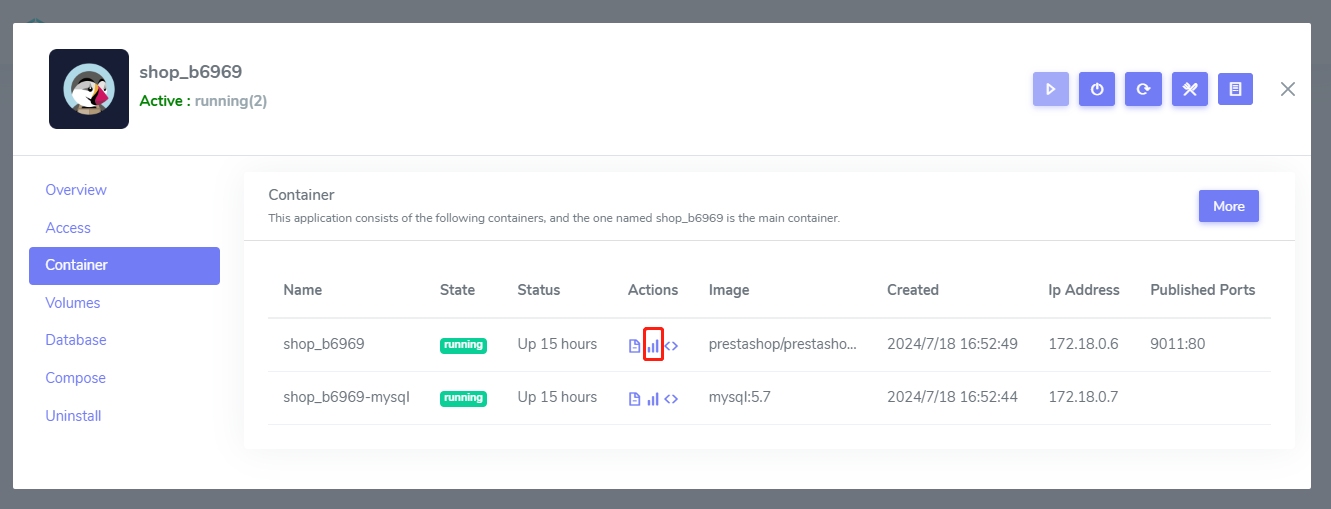Open code terminal icon for shop_b6969 container
Image resolution: width=1331 pixels, height=509 pixels.
click(671, 345)
